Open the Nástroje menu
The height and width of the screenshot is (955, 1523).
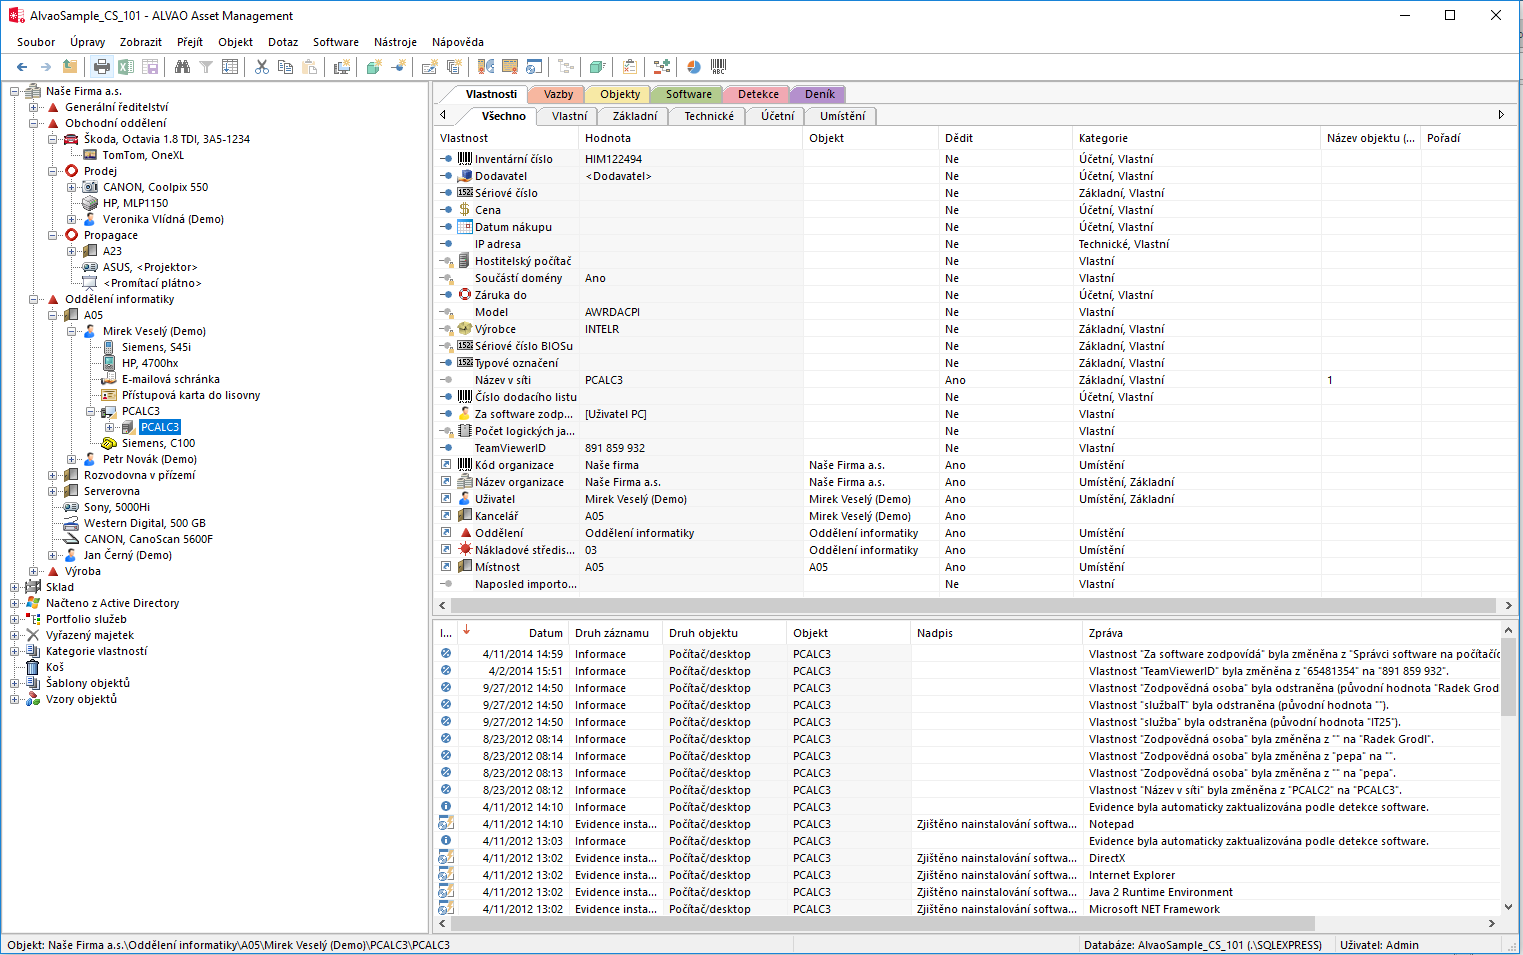395,42
